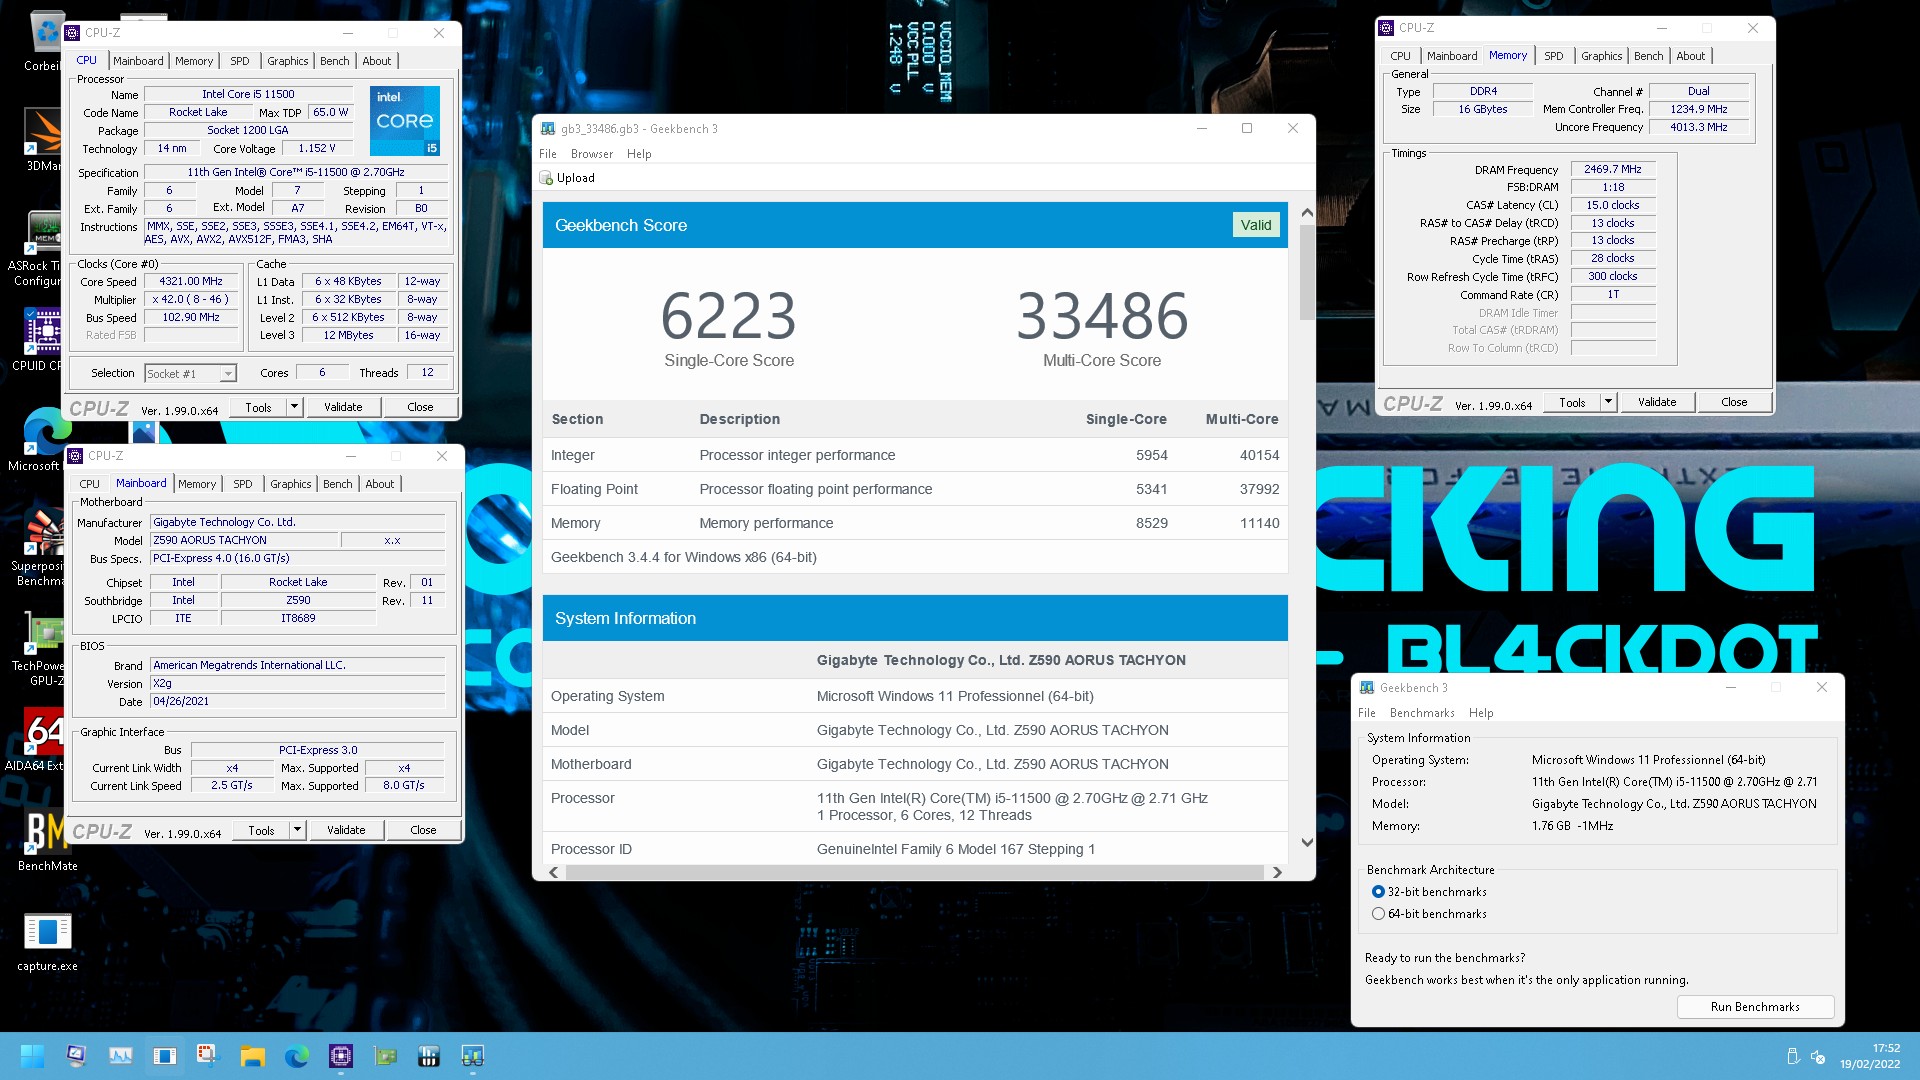Screen dimensions: 1920x1080
Task: Open the 3DMark desktop shortcut
Action: click(x=43, y=140)
